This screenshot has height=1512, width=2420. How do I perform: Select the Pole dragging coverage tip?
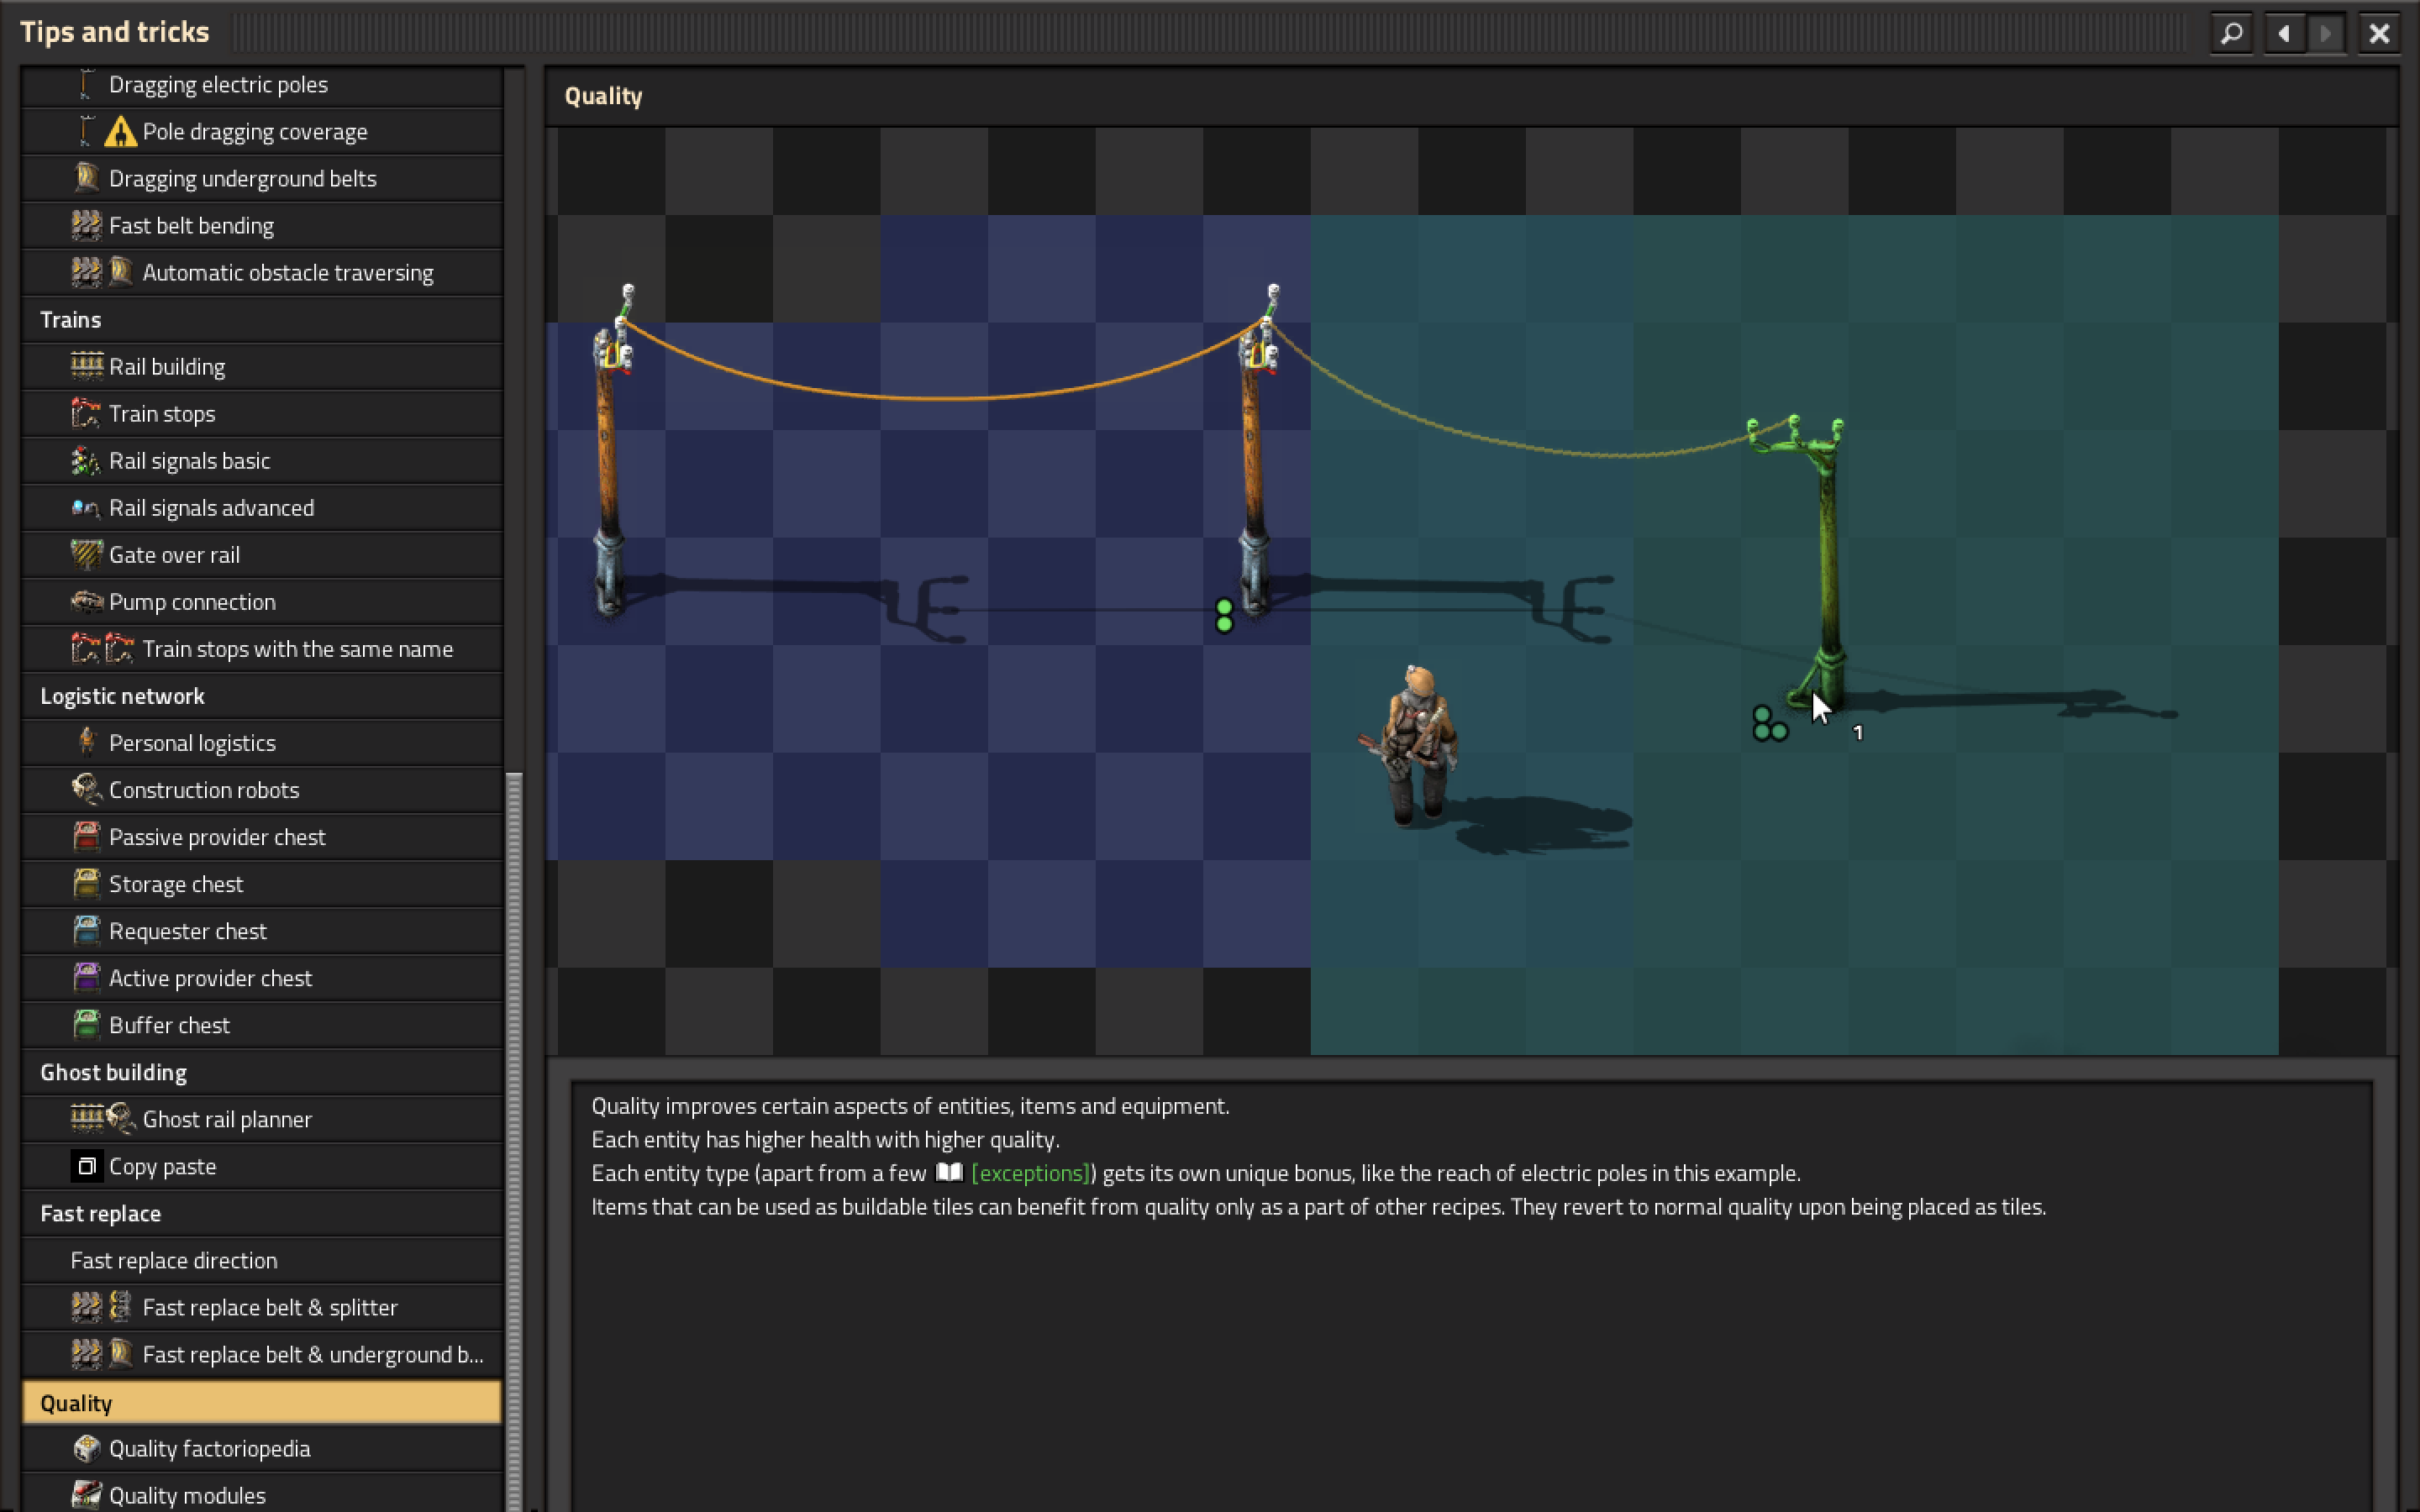[x=262, y=132]
